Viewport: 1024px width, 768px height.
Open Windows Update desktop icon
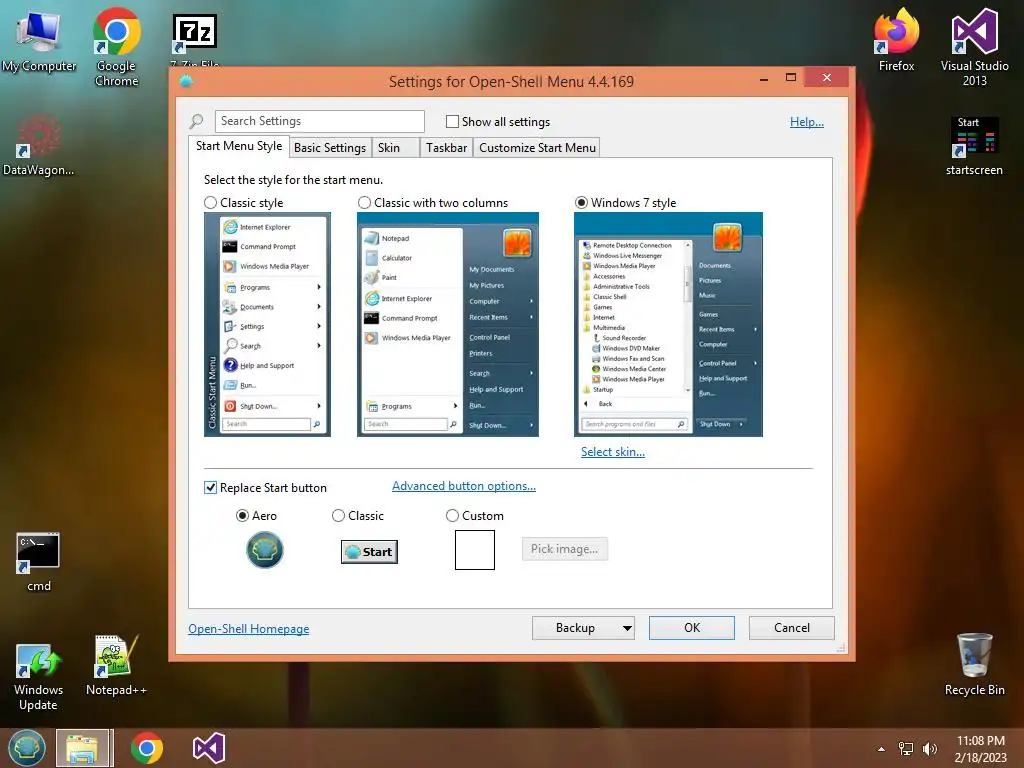click(39, 677)
